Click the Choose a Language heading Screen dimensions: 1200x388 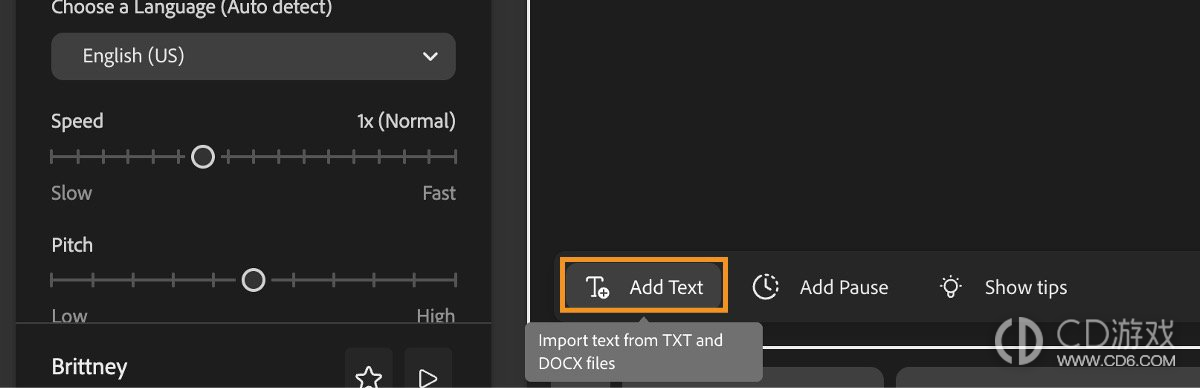coord(192,9)
